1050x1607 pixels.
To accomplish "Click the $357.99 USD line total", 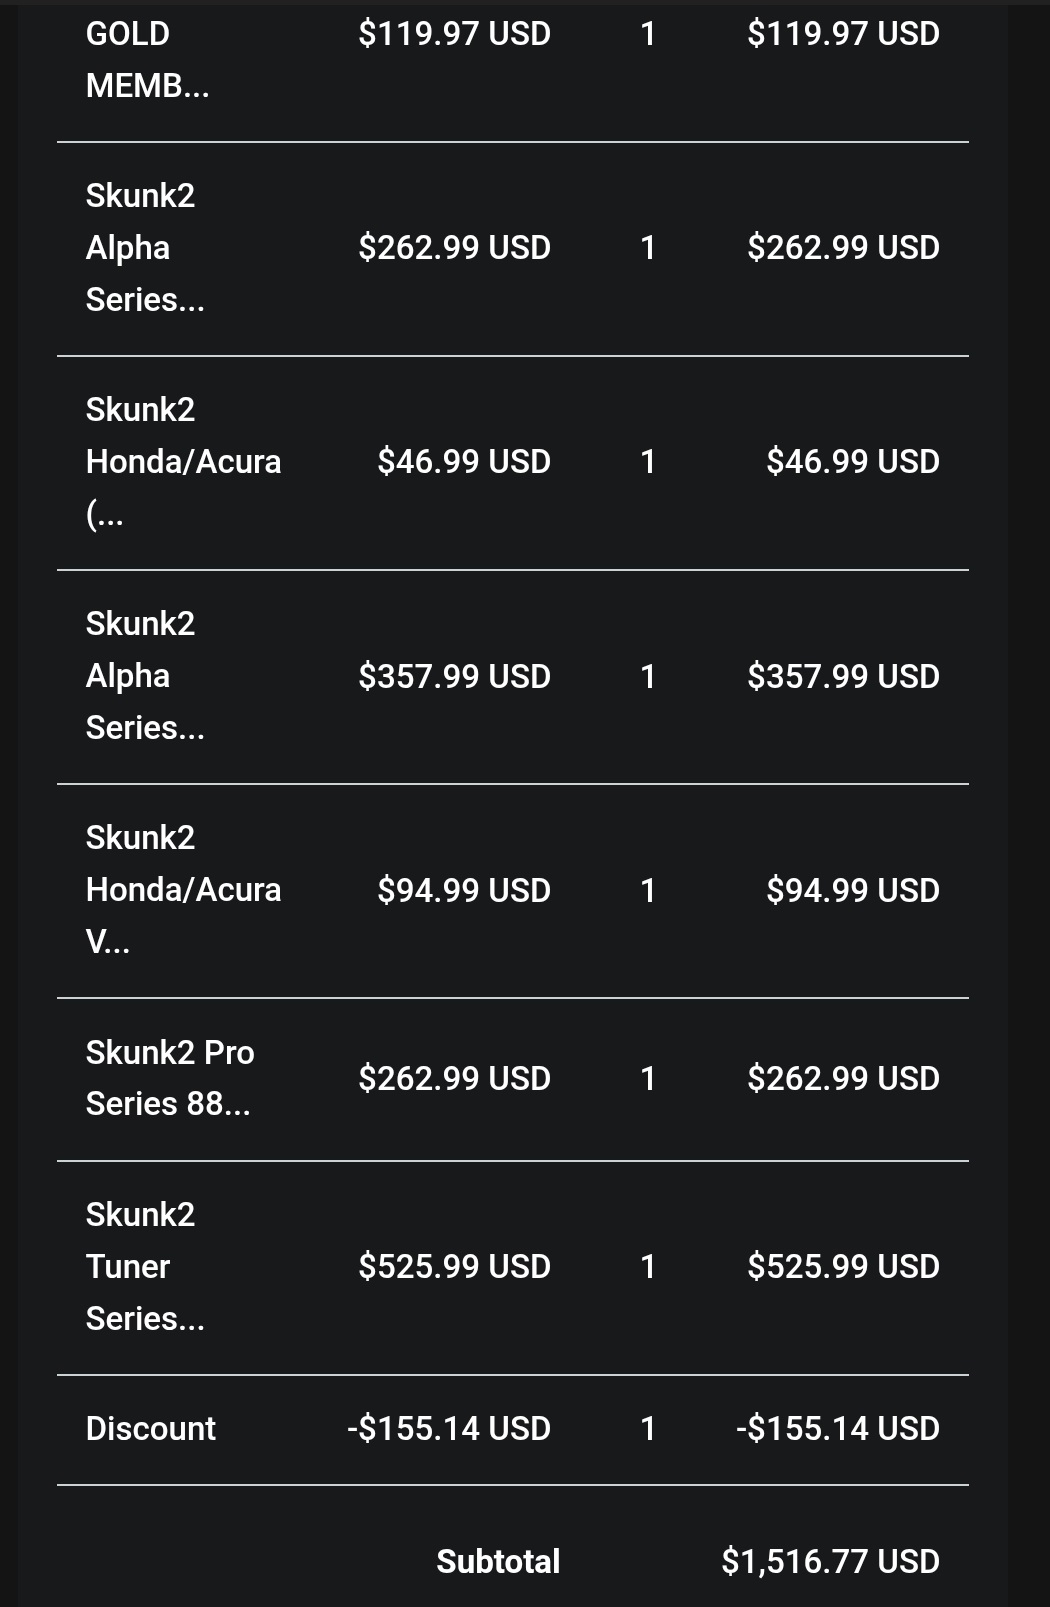I will [x=843, y=676].
